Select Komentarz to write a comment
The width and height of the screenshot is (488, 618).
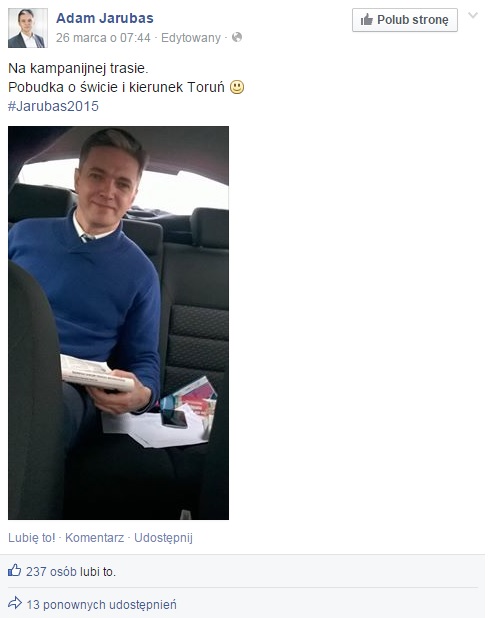(x=95, y=538)
